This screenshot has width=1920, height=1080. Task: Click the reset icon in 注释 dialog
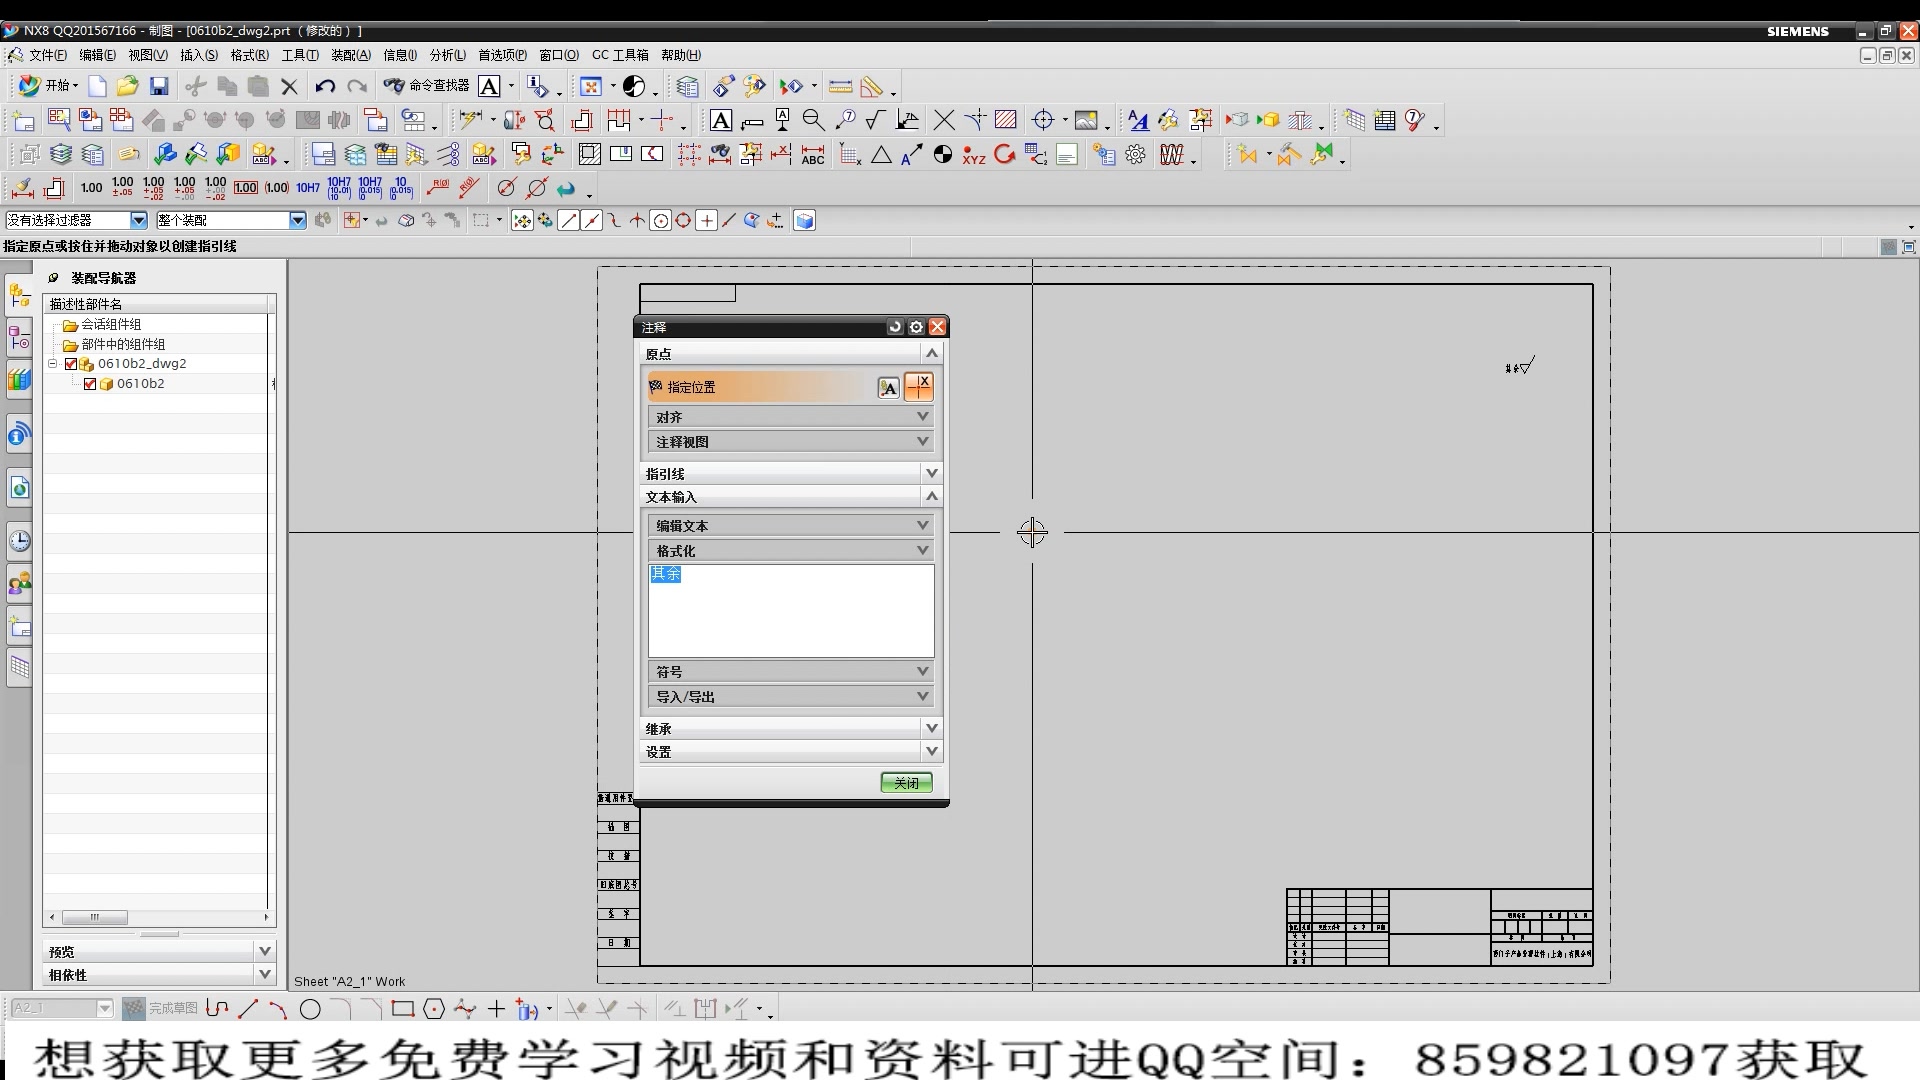click(895, 327)
